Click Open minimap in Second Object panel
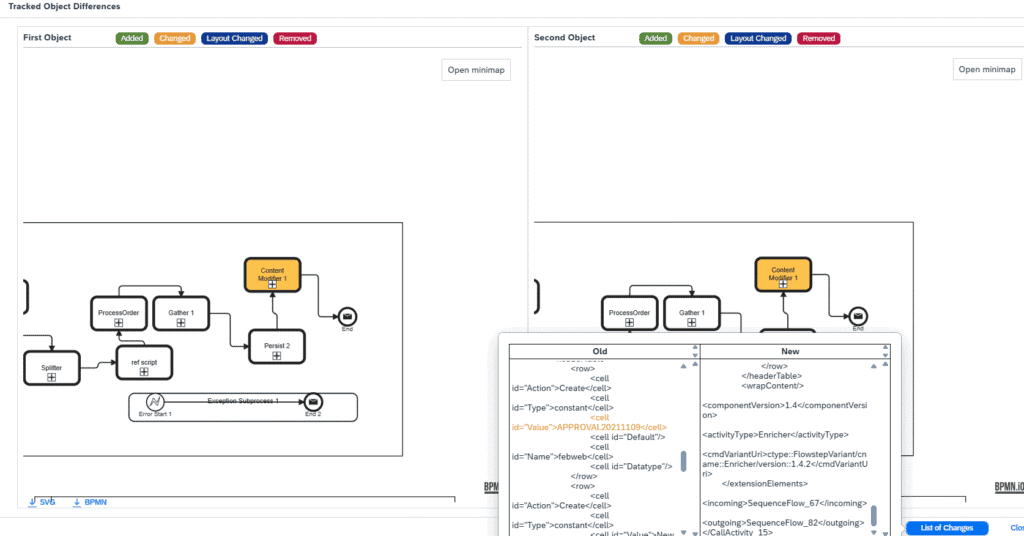The height and width of the screenshot is (536, 1024). click(987, 69)
